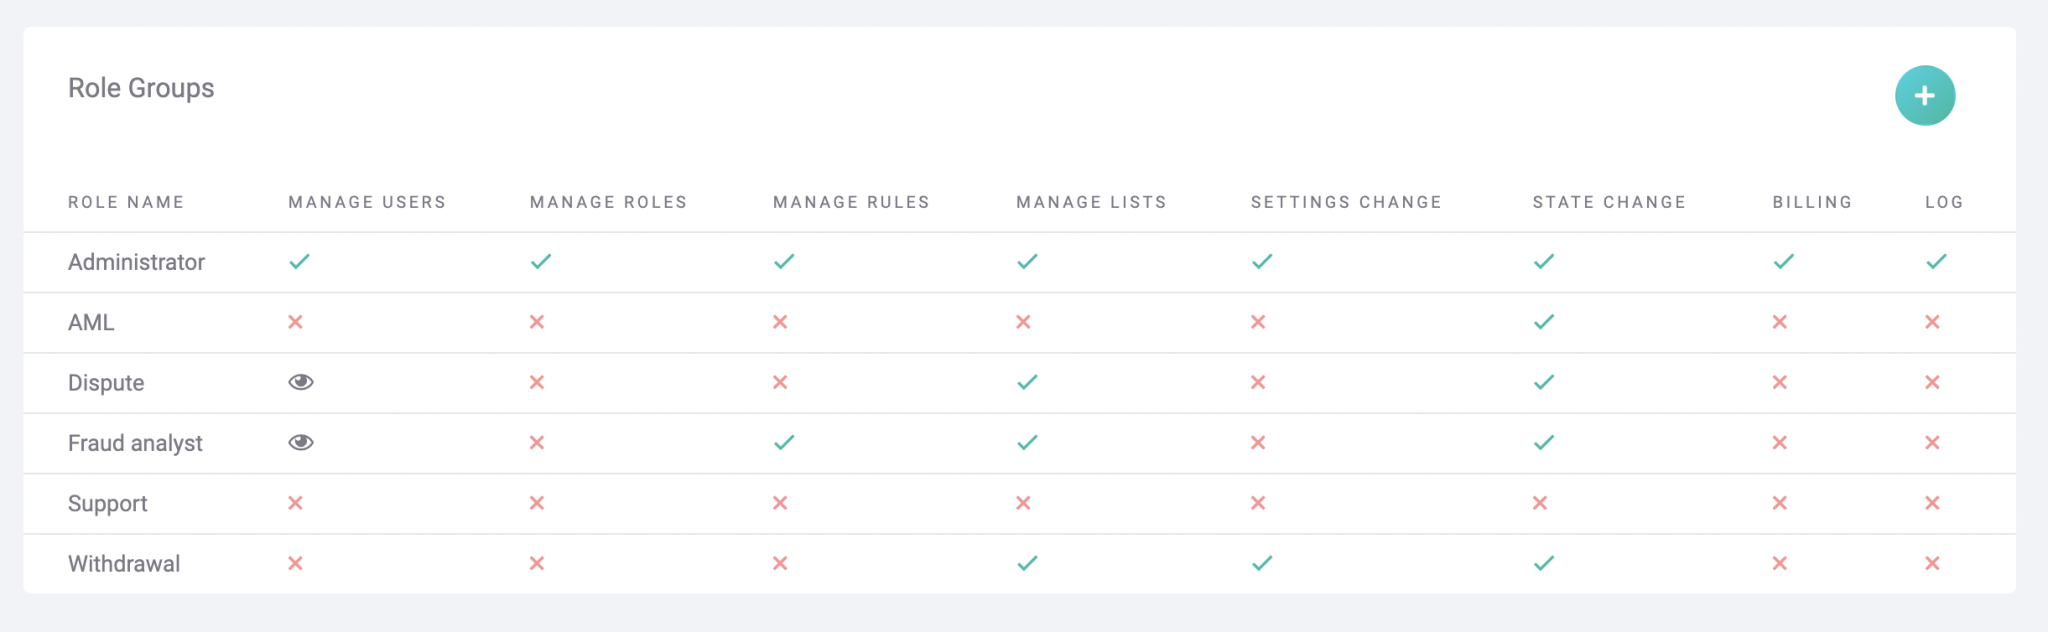Click the green plus button to add role
The width and height of the screenshot is (2048, 632).
pos(1924,95)
